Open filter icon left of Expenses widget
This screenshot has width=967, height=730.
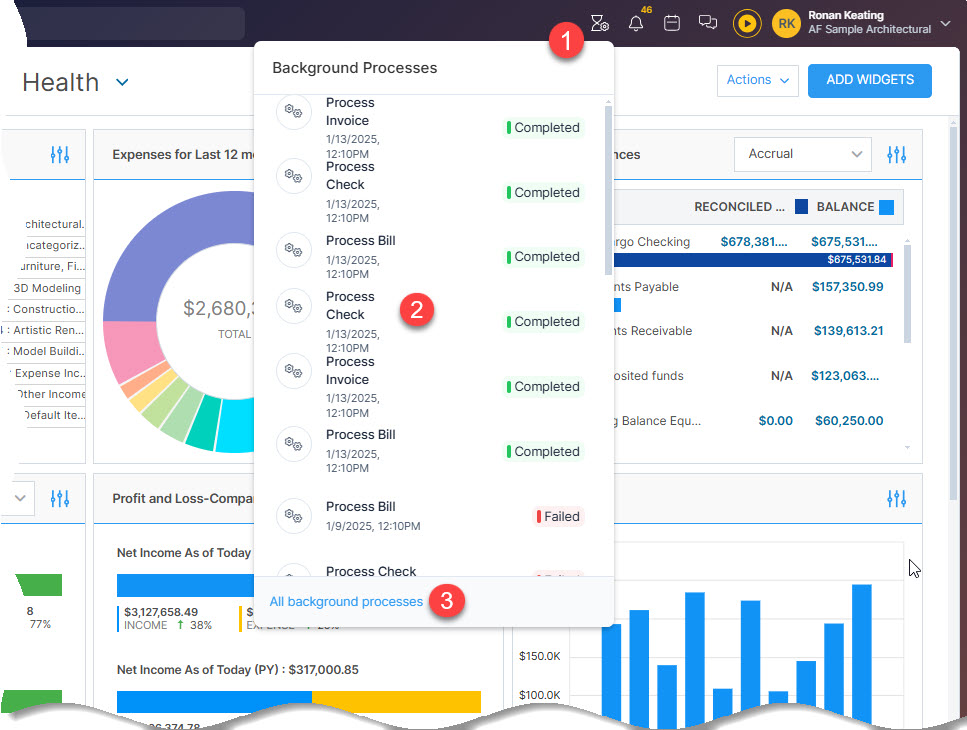tap(60, 154)
